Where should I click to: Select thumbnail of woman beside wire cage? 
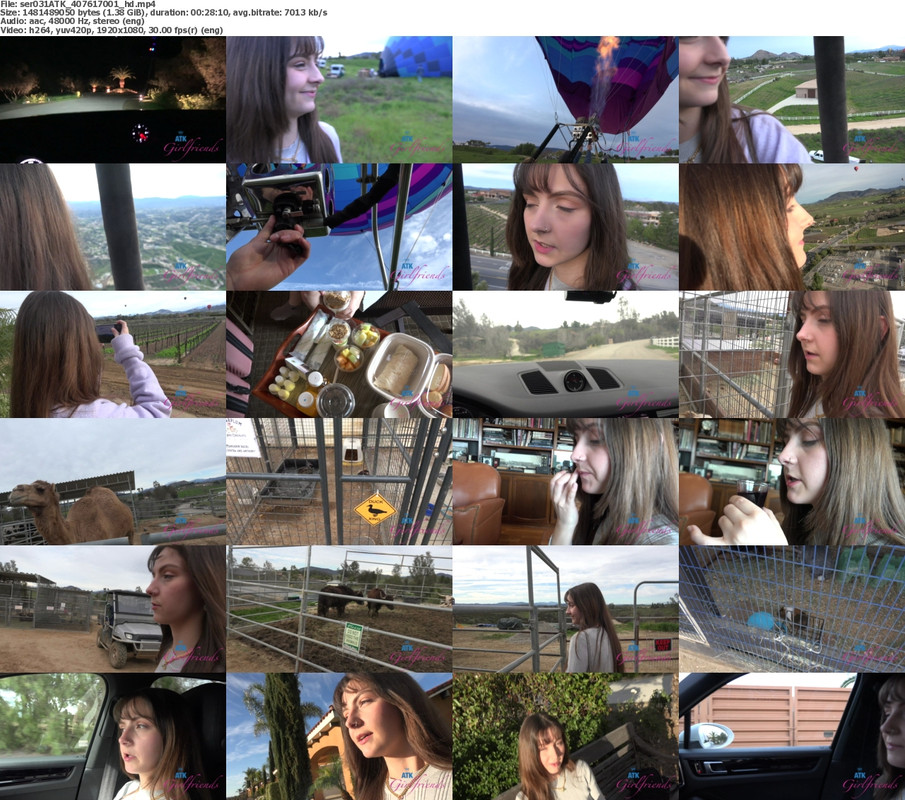tap(792, 354)
